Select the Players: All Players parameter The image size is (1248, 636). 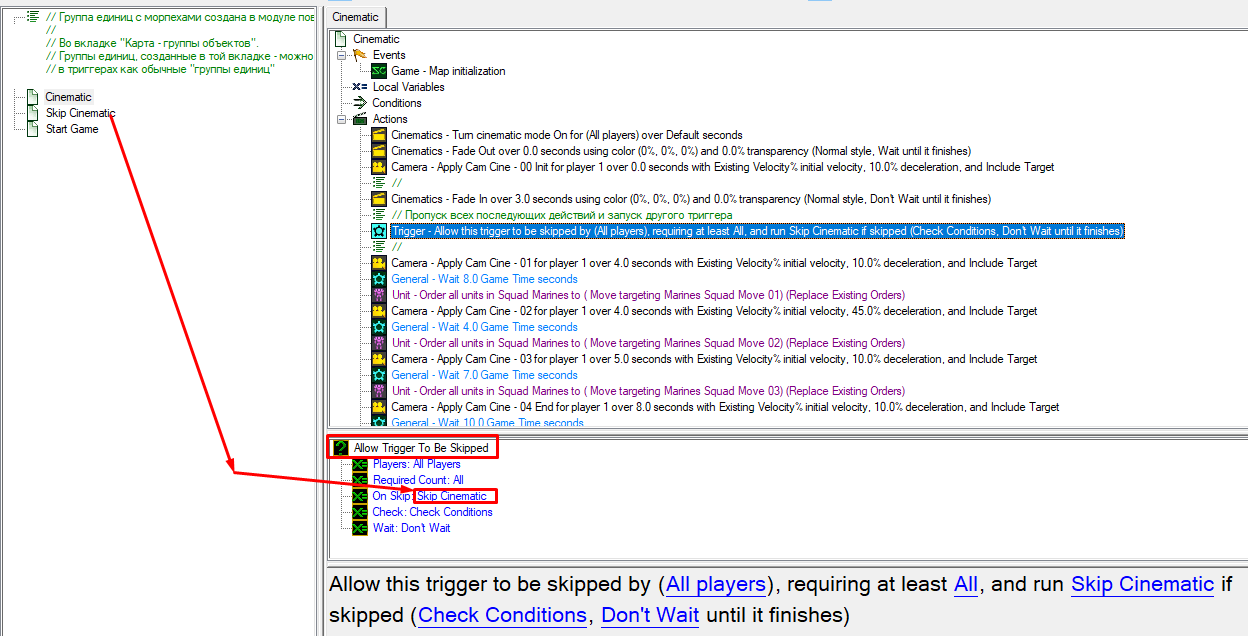pyautogui.click(x=417, y=464)
